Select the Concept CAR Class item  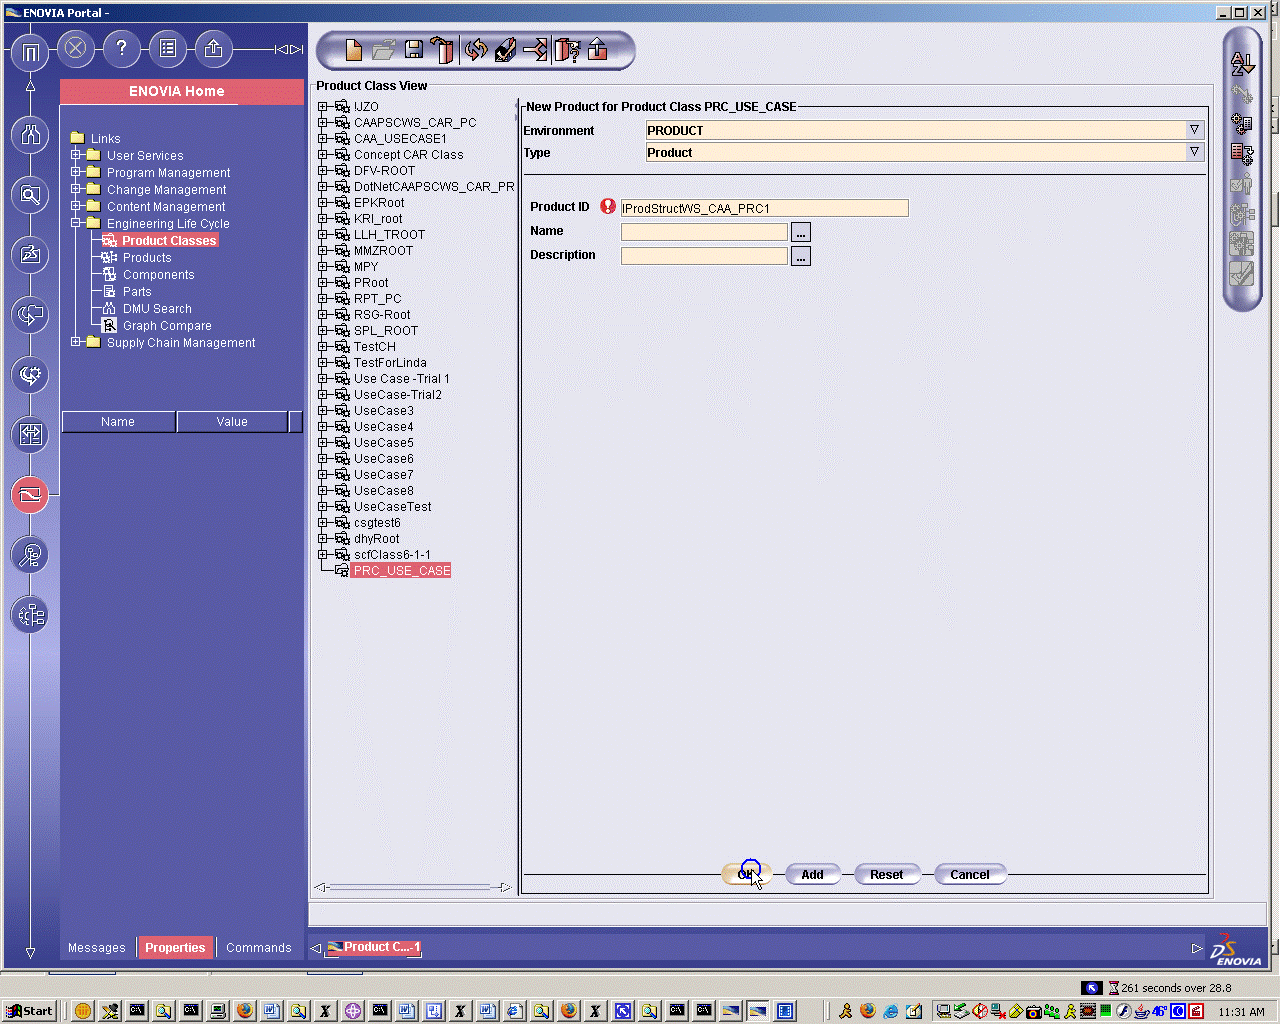click(408, 155)
